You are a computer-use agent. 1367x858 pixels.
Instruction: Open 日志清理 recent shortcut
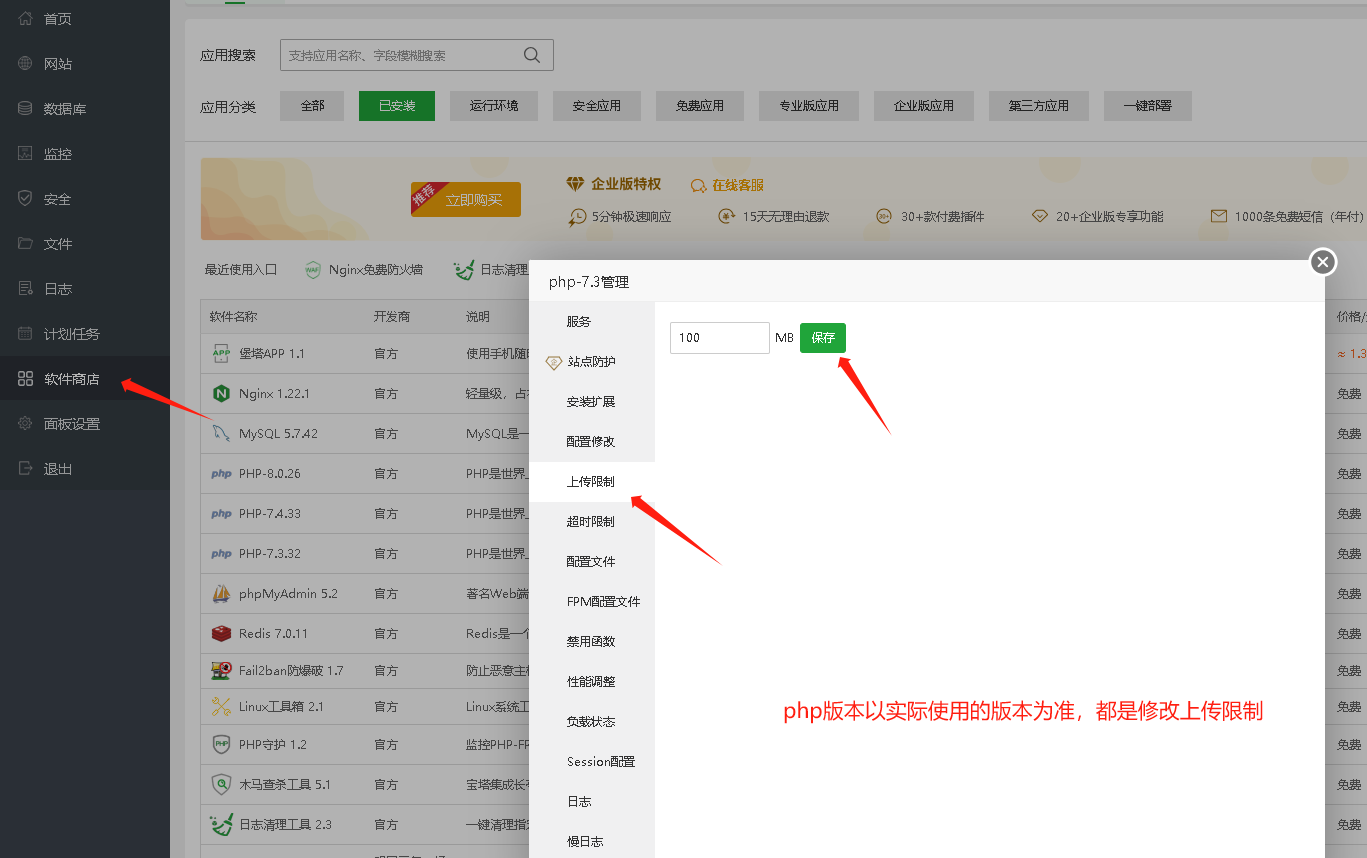[x=491, y=270]
